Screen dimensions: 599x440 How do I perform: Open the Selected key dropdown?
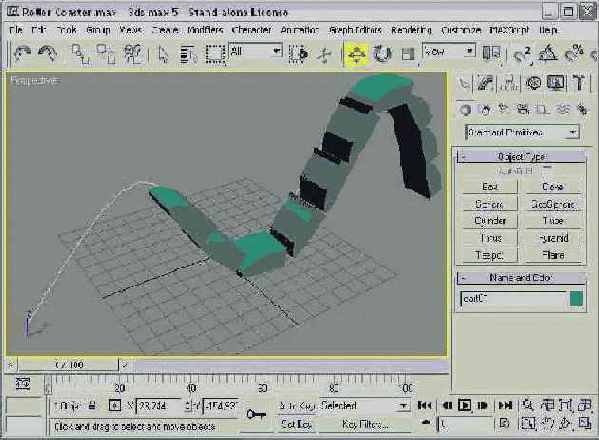coord(364,406)
